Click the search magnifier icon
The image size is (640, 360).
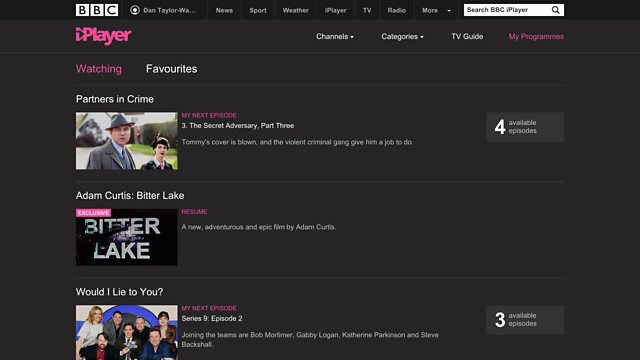[x=556, y=10]
